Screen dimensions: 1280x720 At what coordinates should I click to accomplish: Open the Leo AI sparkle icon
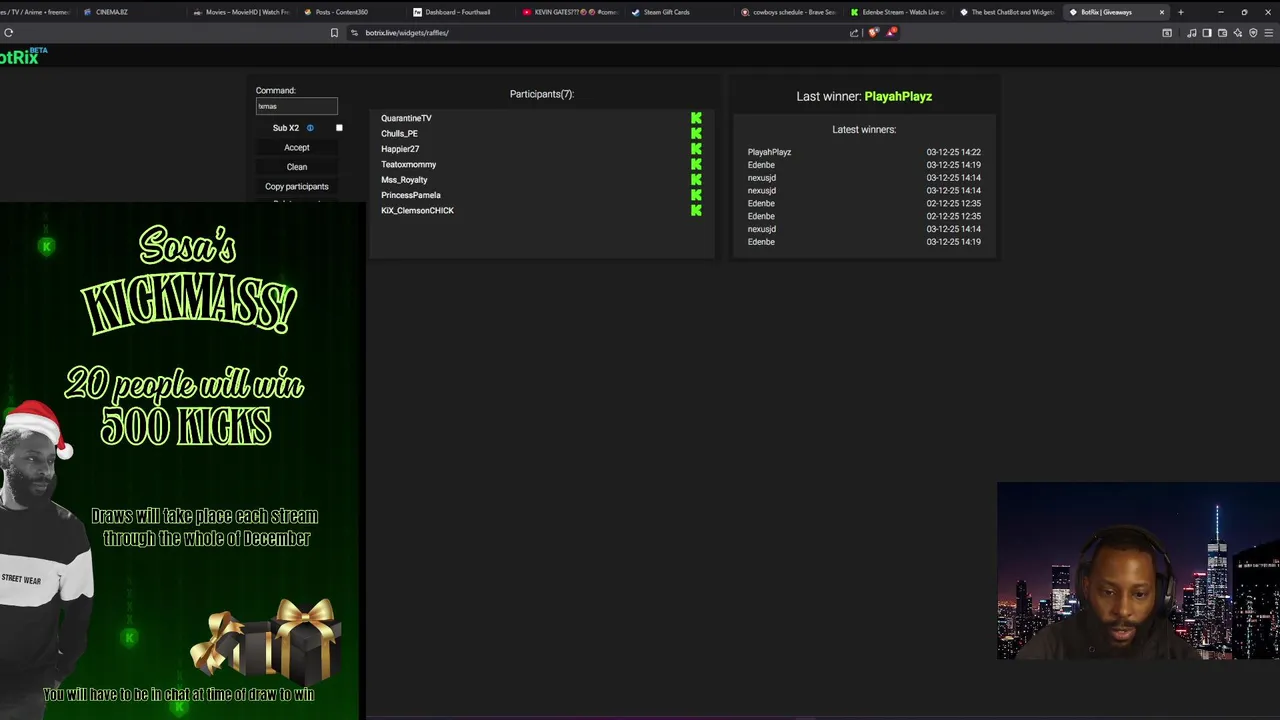[x=1238, y=33]
